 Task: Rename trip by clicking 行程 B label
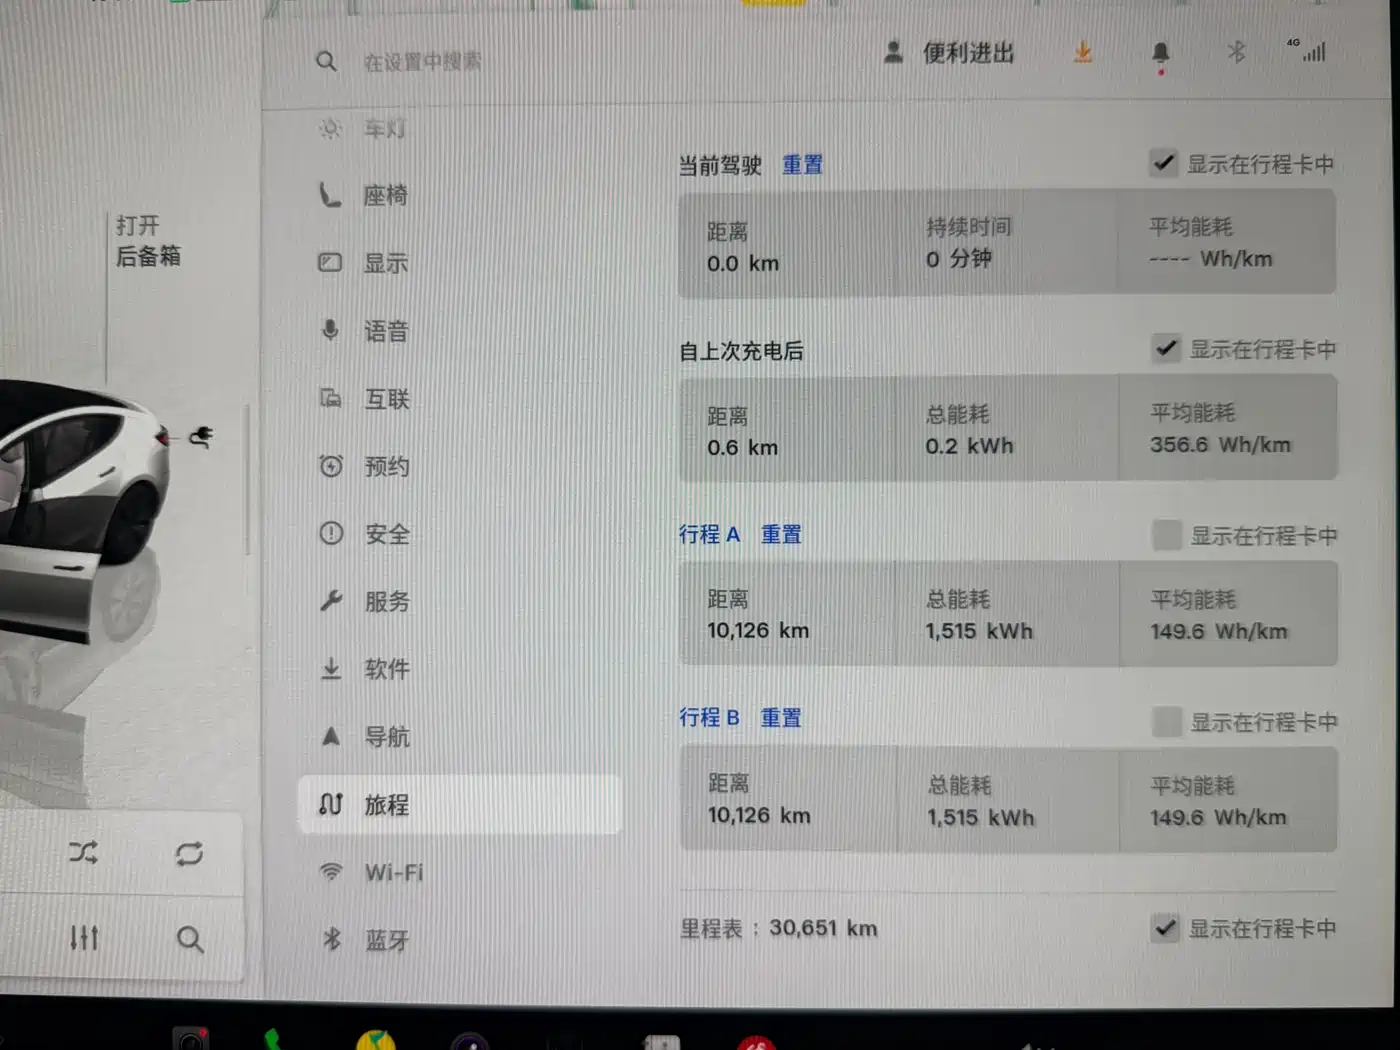[x=709, y=718]
